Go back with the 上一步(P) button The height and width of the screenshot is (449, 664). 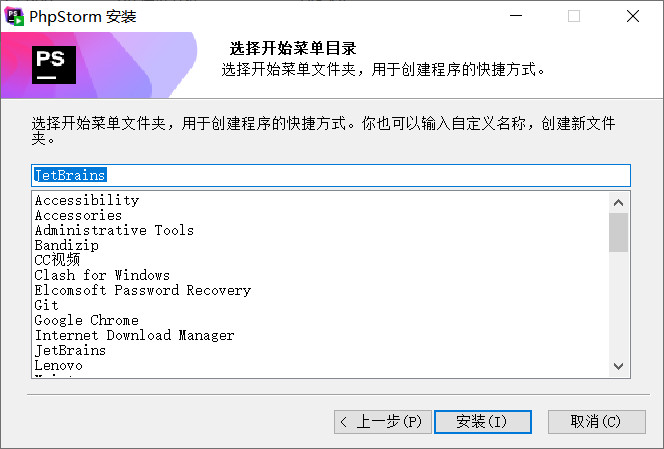point(383,421)
